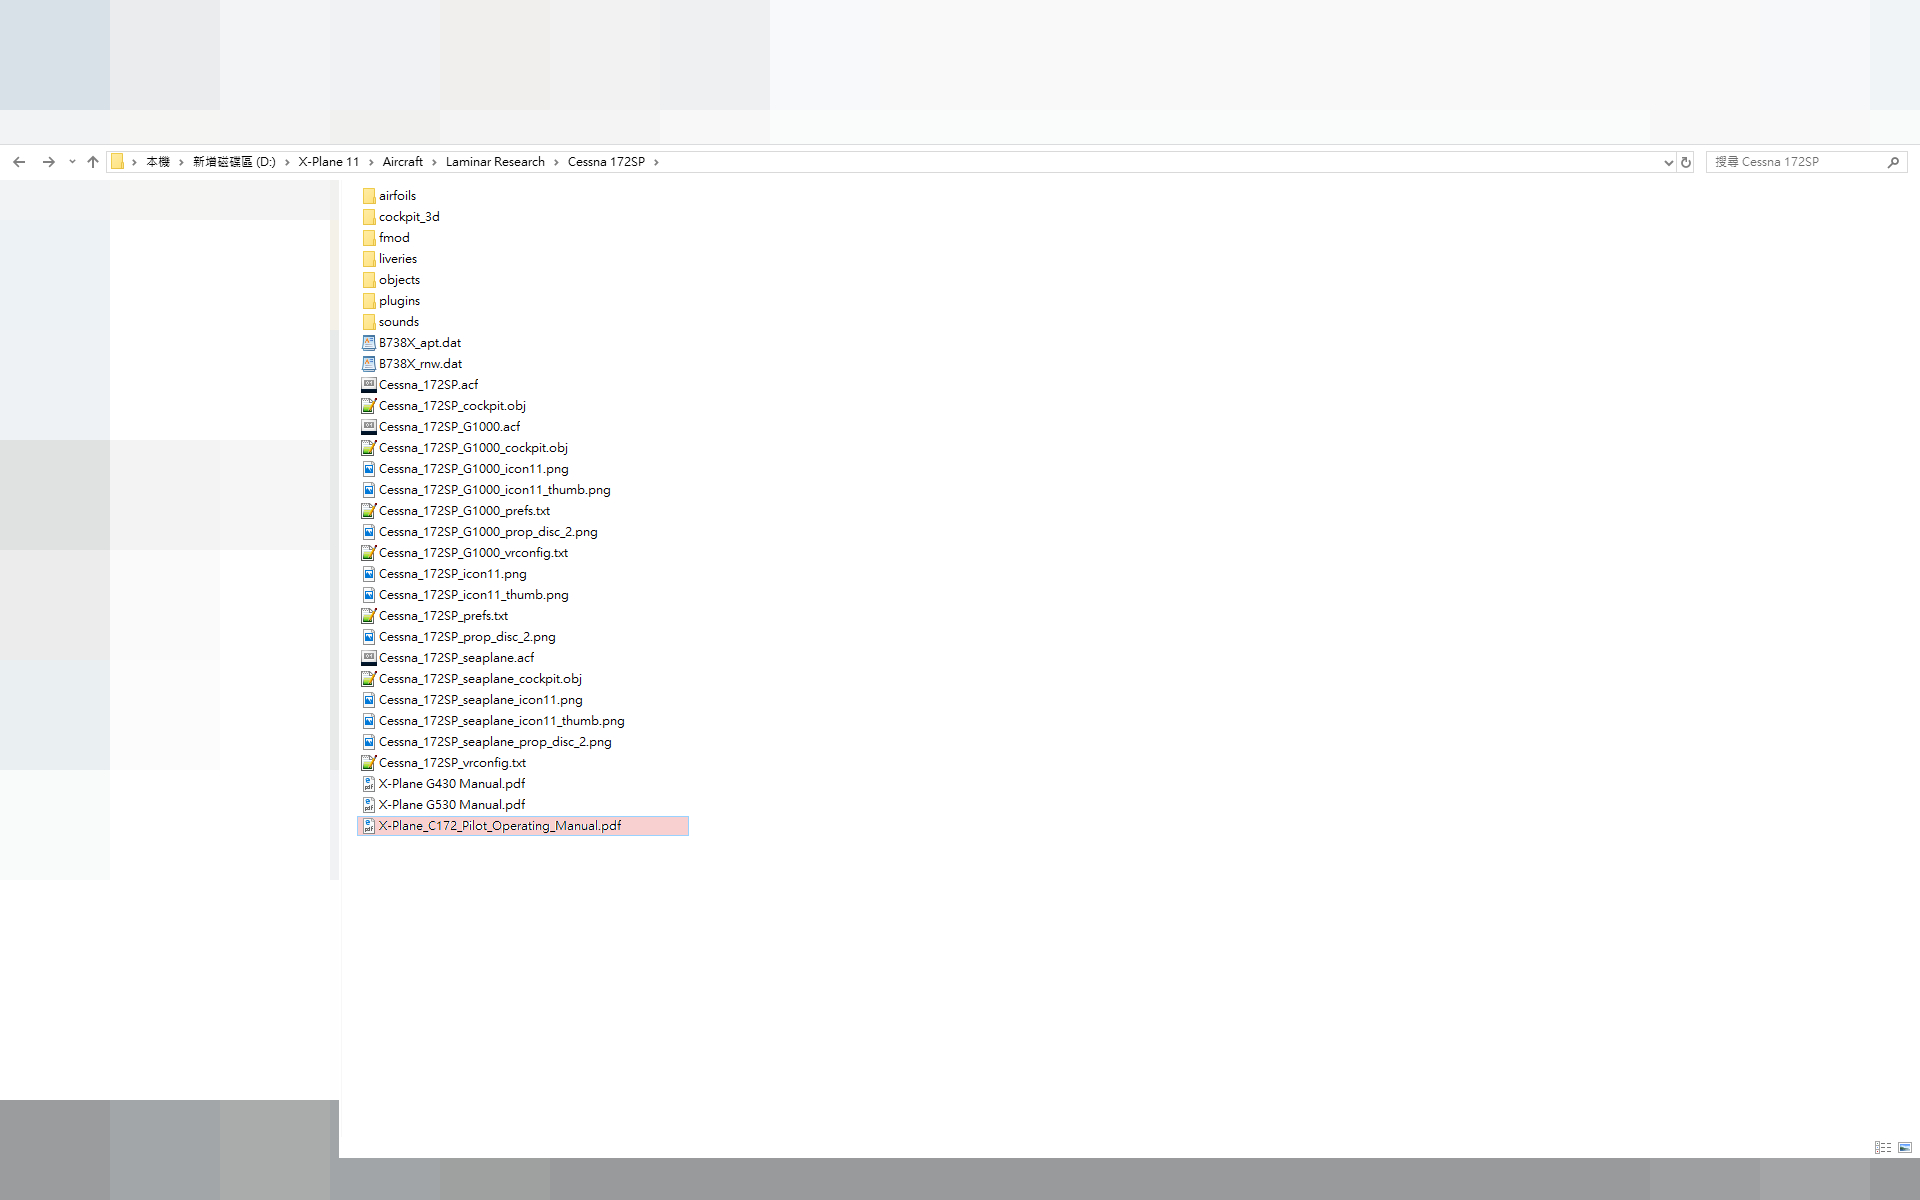The image size is (1920, 1200).
Task: Go back to previous folder
Action: 19,162
